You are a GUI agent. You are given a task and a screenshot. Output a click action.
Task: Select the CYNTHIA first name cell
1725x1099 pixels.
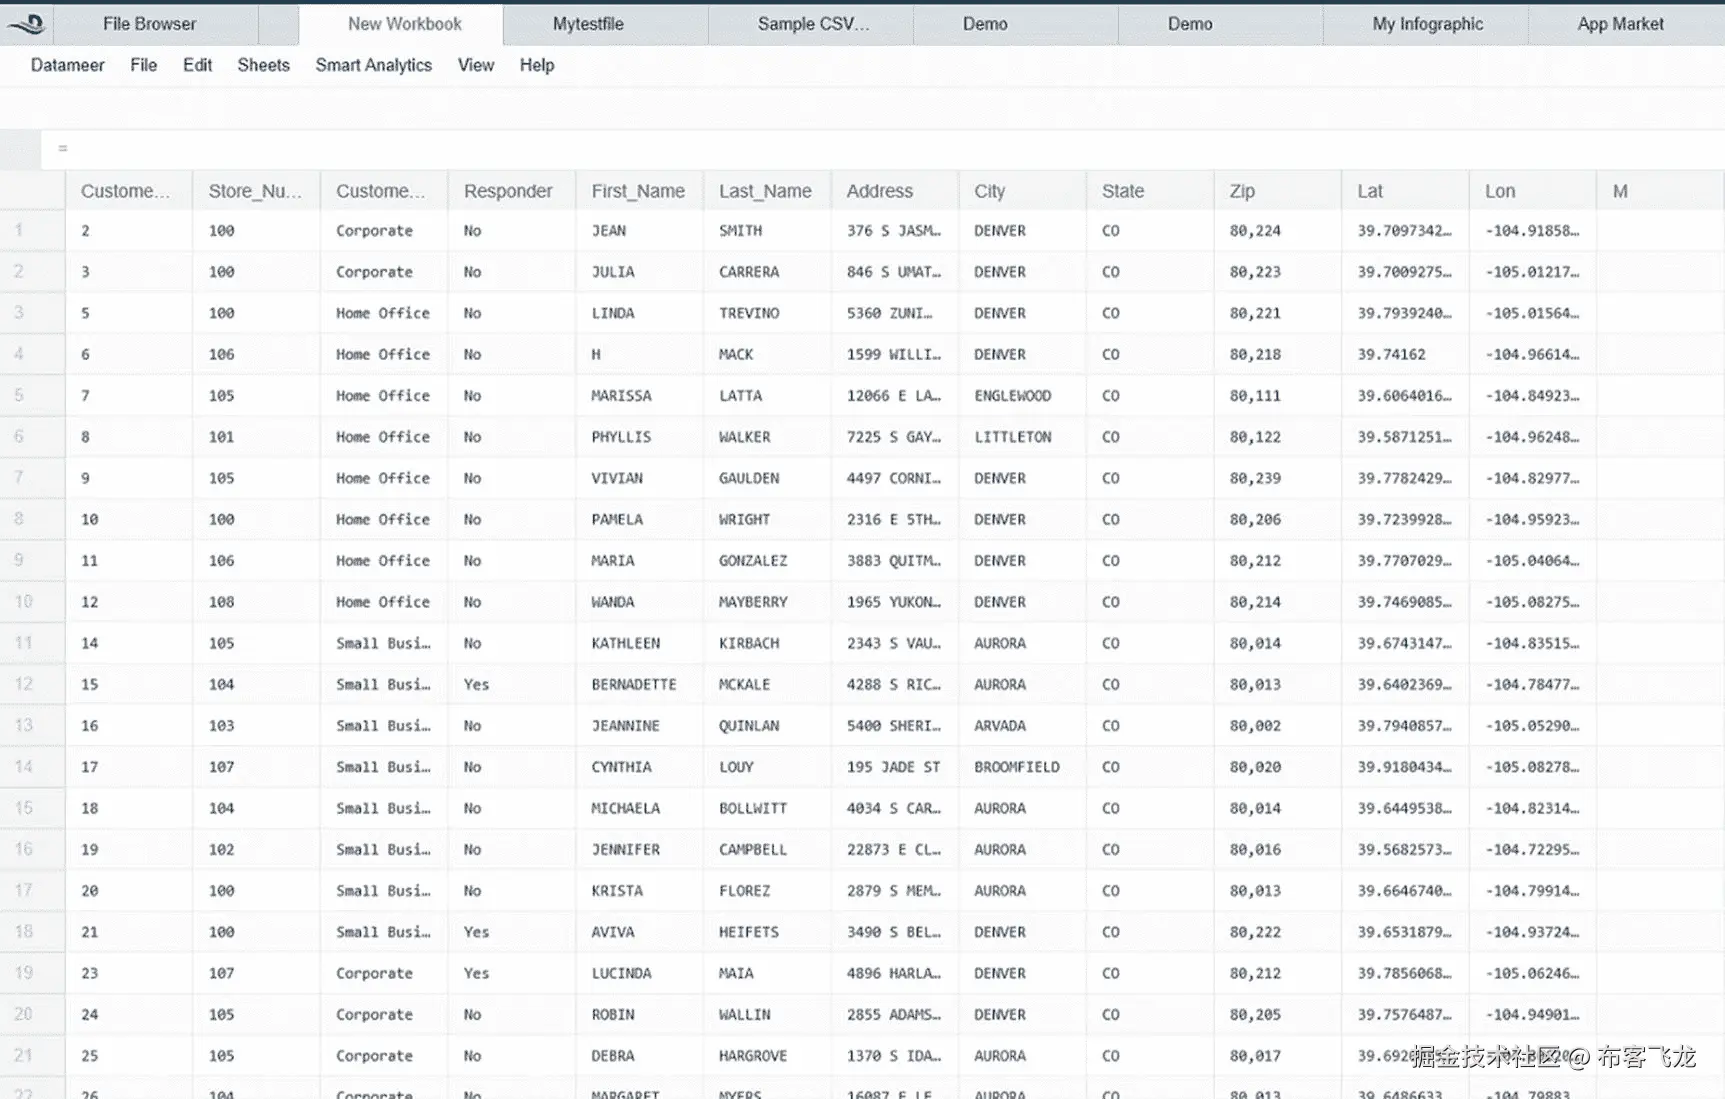(639, 767)
